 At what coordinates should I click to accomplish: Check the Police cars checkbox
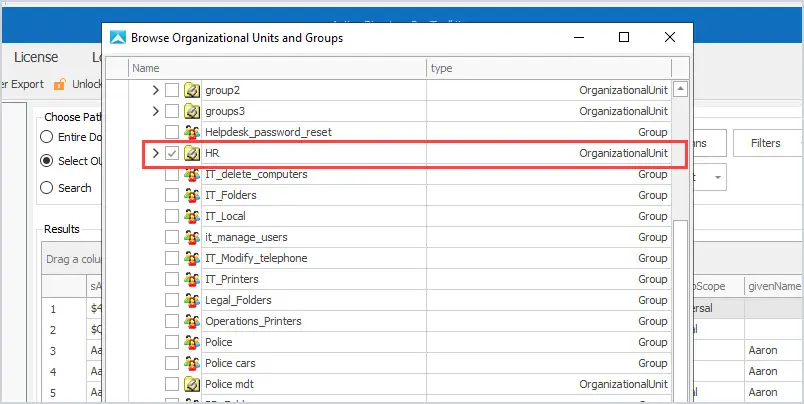click(172, 363)
